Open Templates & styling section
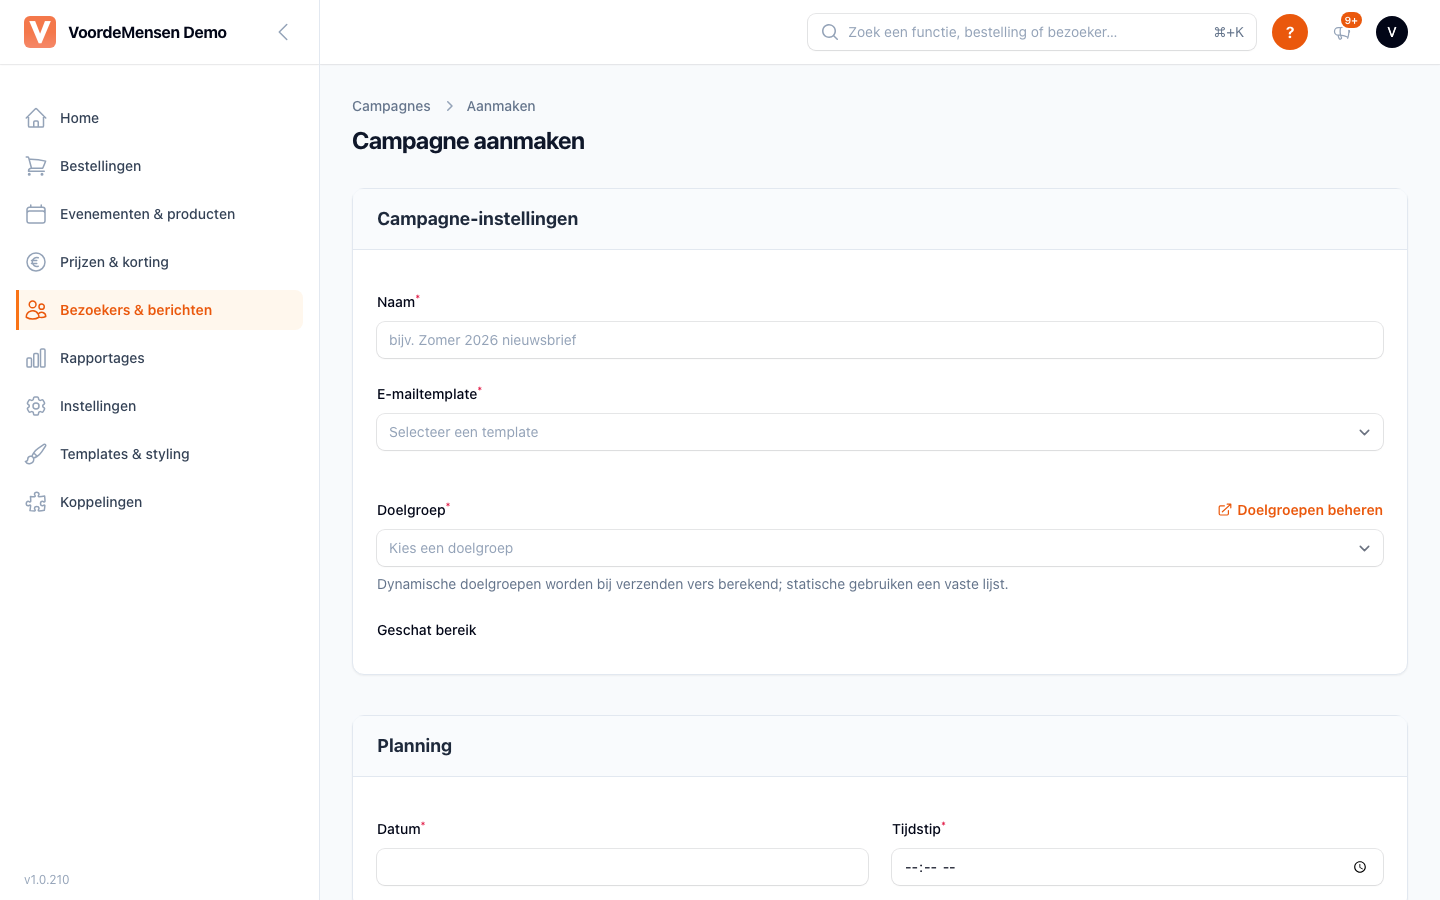Image resolution: width=1440 pixels, height=900 pixels. coord(159,454)
